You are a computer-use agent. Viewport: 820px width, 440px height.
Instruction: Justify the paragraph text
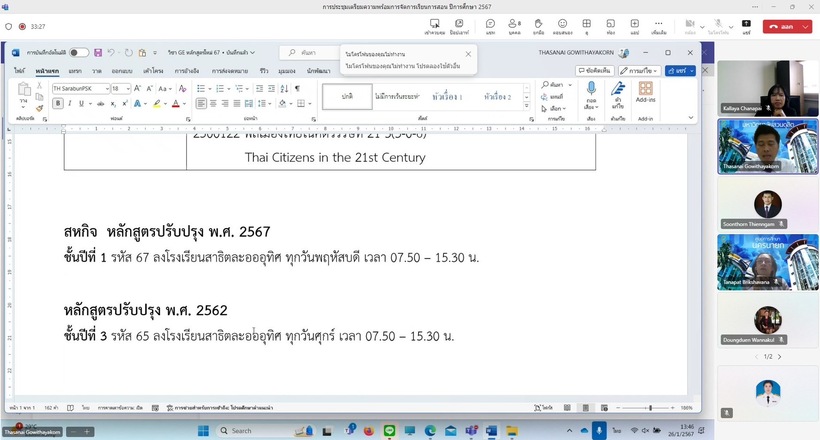tap(237, 104)
